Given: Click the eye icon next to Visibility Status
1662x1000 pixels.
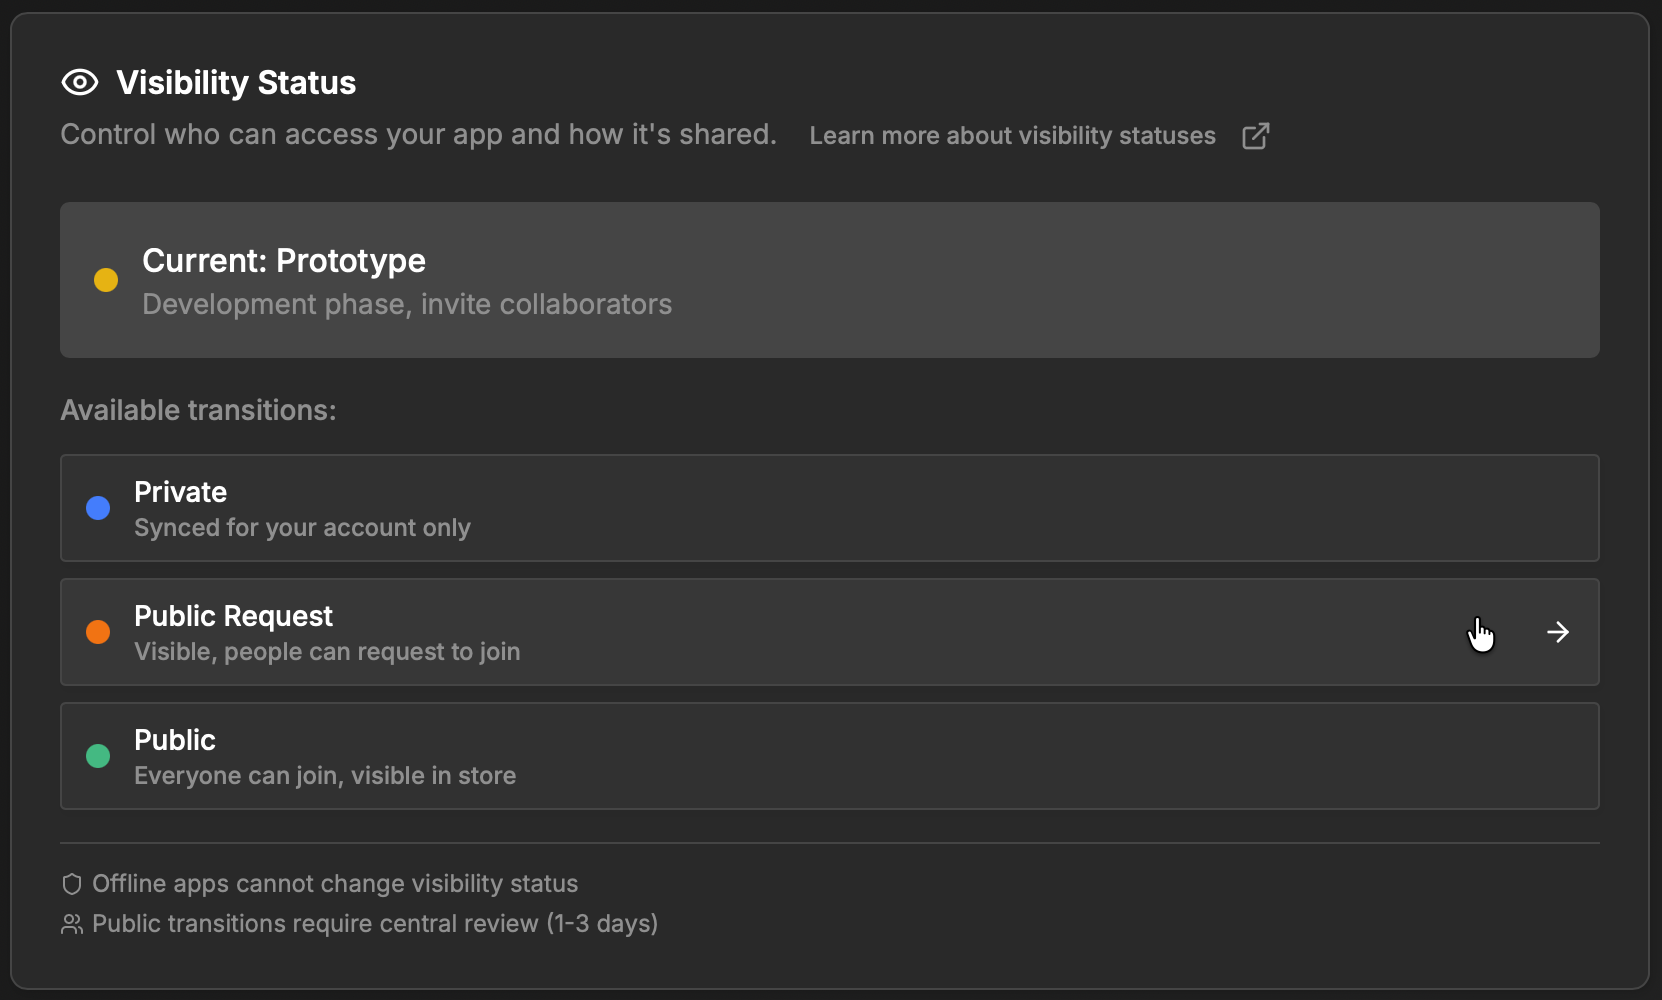Looking at the screenshot, I should pos(80,82).
